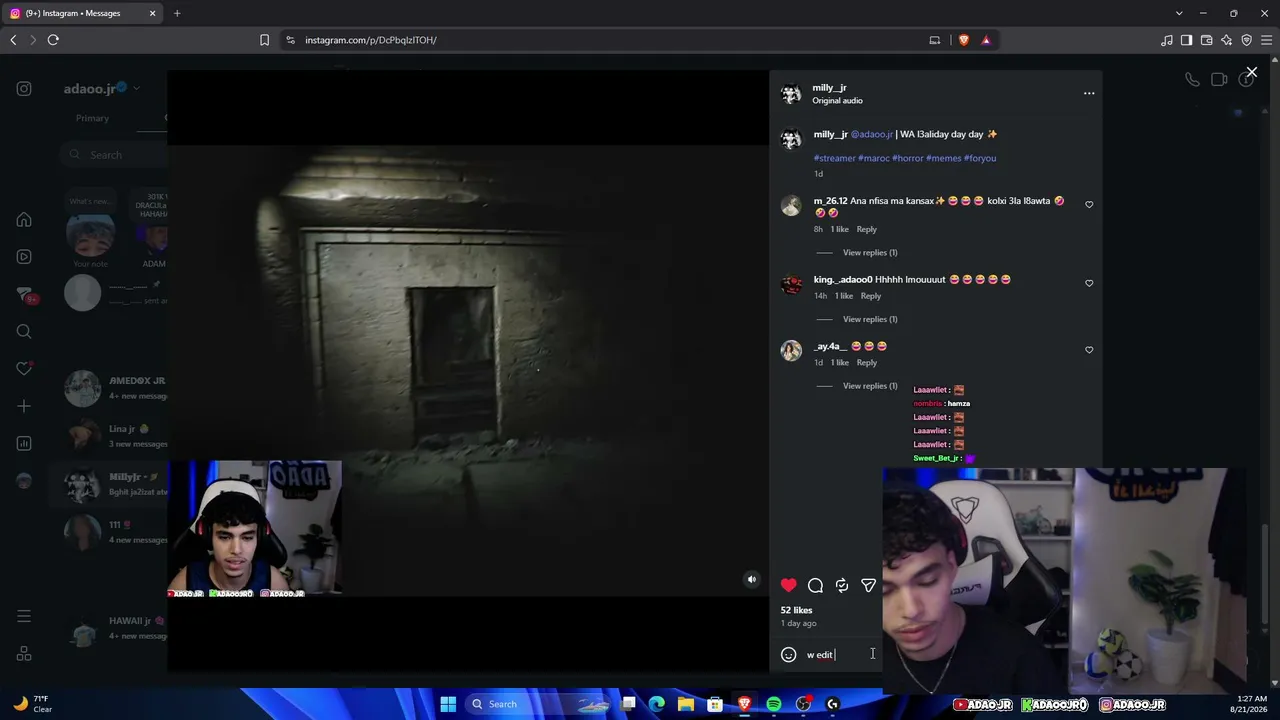Click the Original audio link
The height and width of the screenshot is (720, 1280).
(x=837, y=101)
